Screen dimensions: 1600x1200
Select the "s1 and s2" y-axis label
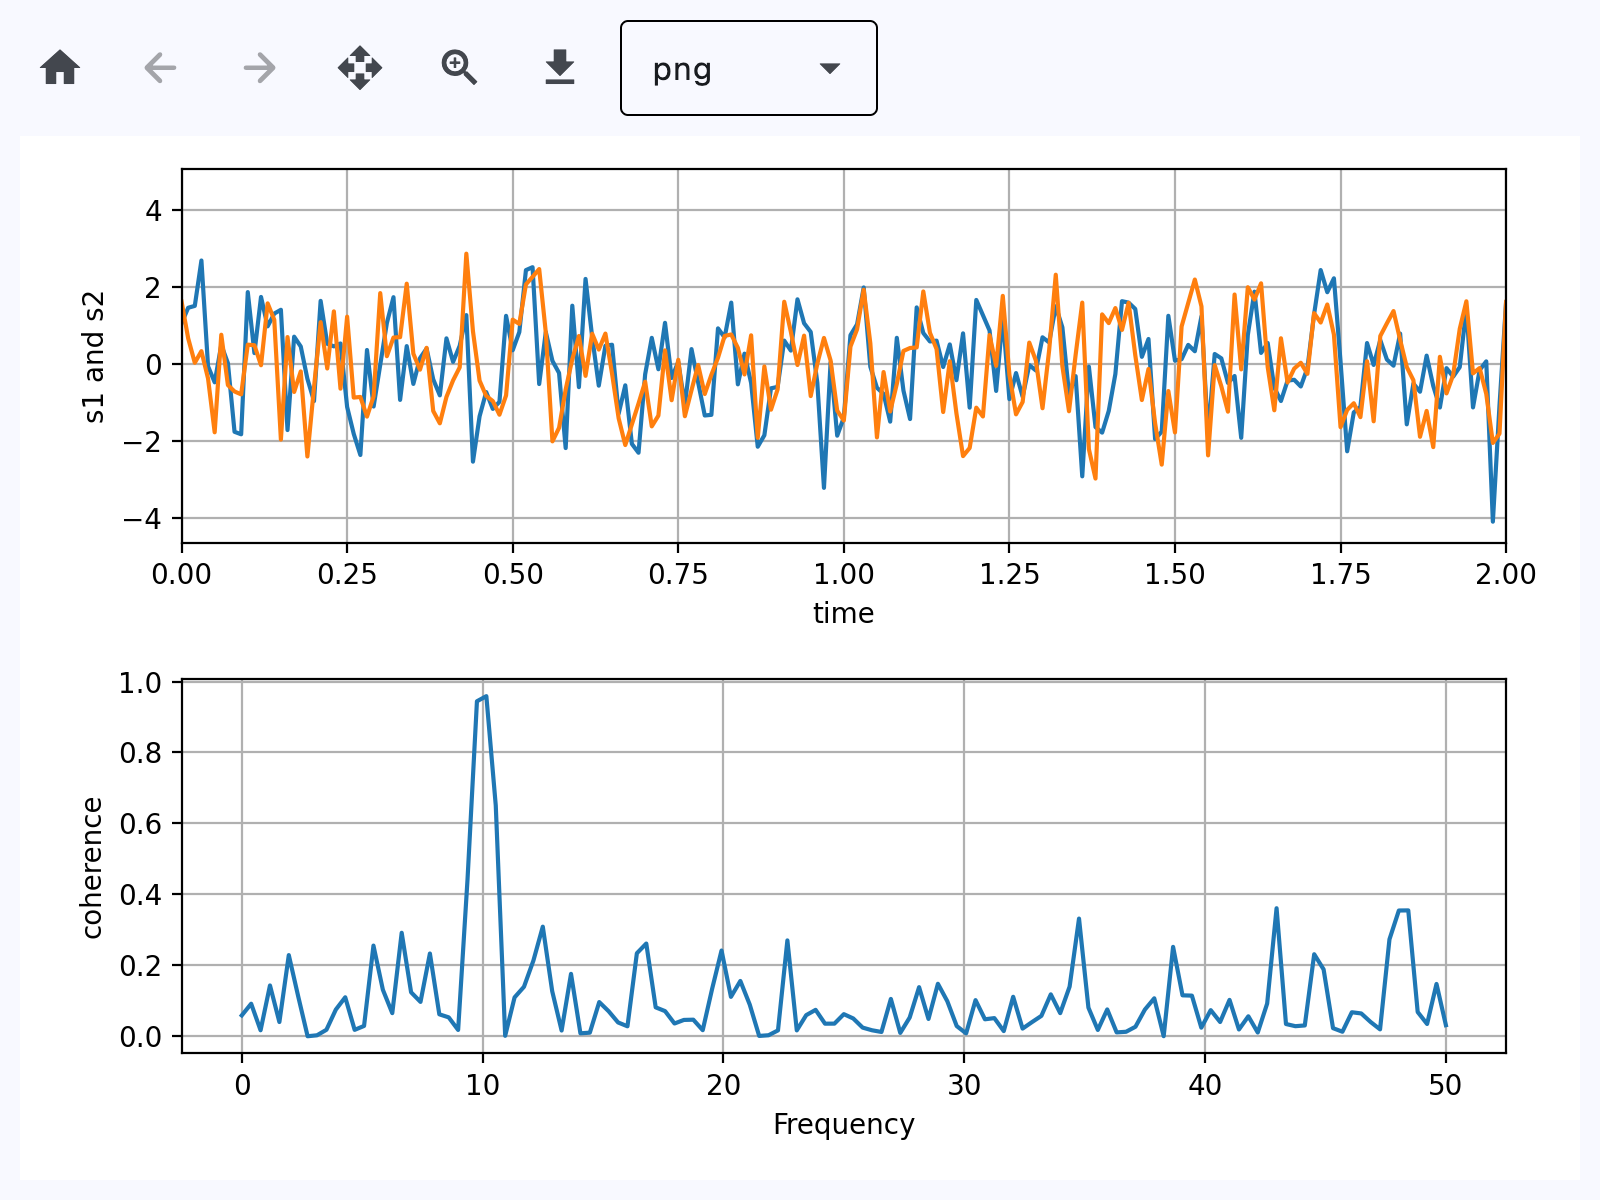tap(94, 357)
